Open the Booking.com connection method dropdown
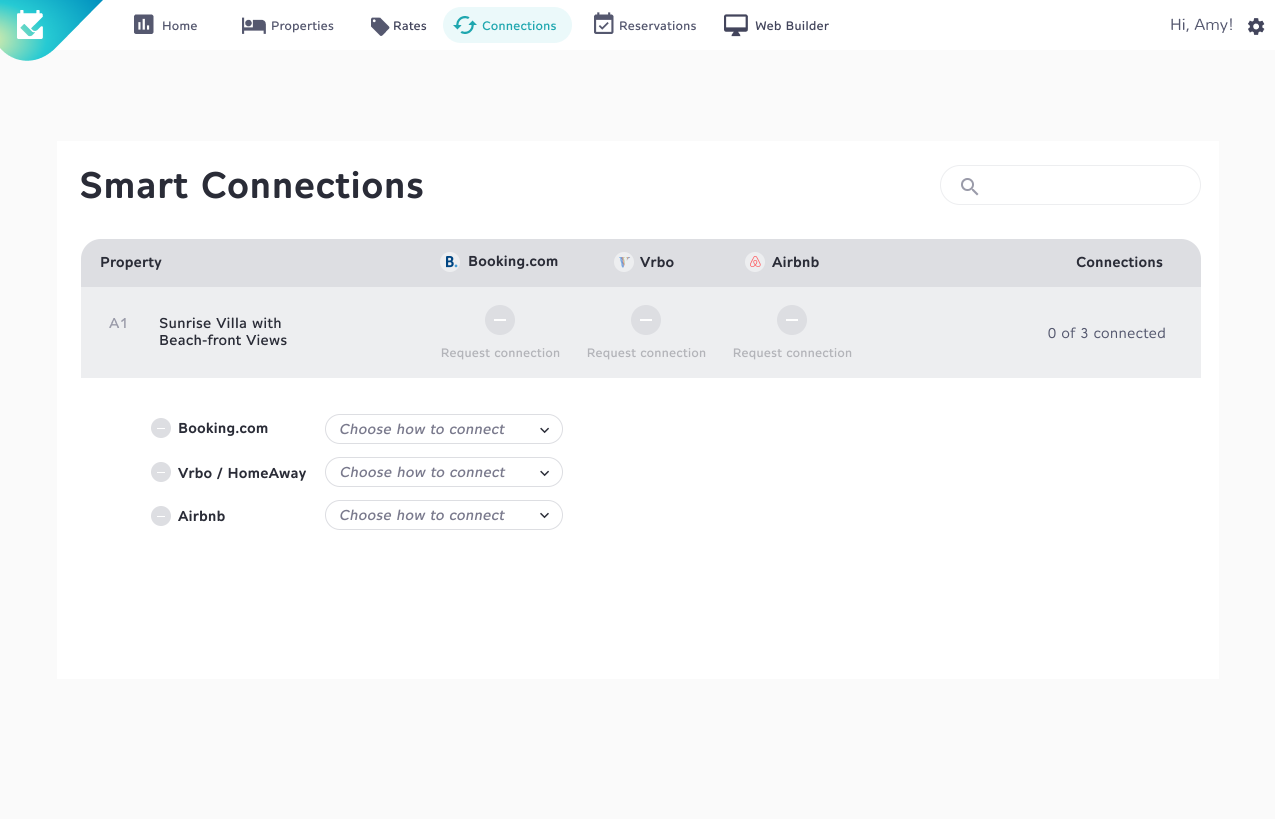 click(444, 429)
